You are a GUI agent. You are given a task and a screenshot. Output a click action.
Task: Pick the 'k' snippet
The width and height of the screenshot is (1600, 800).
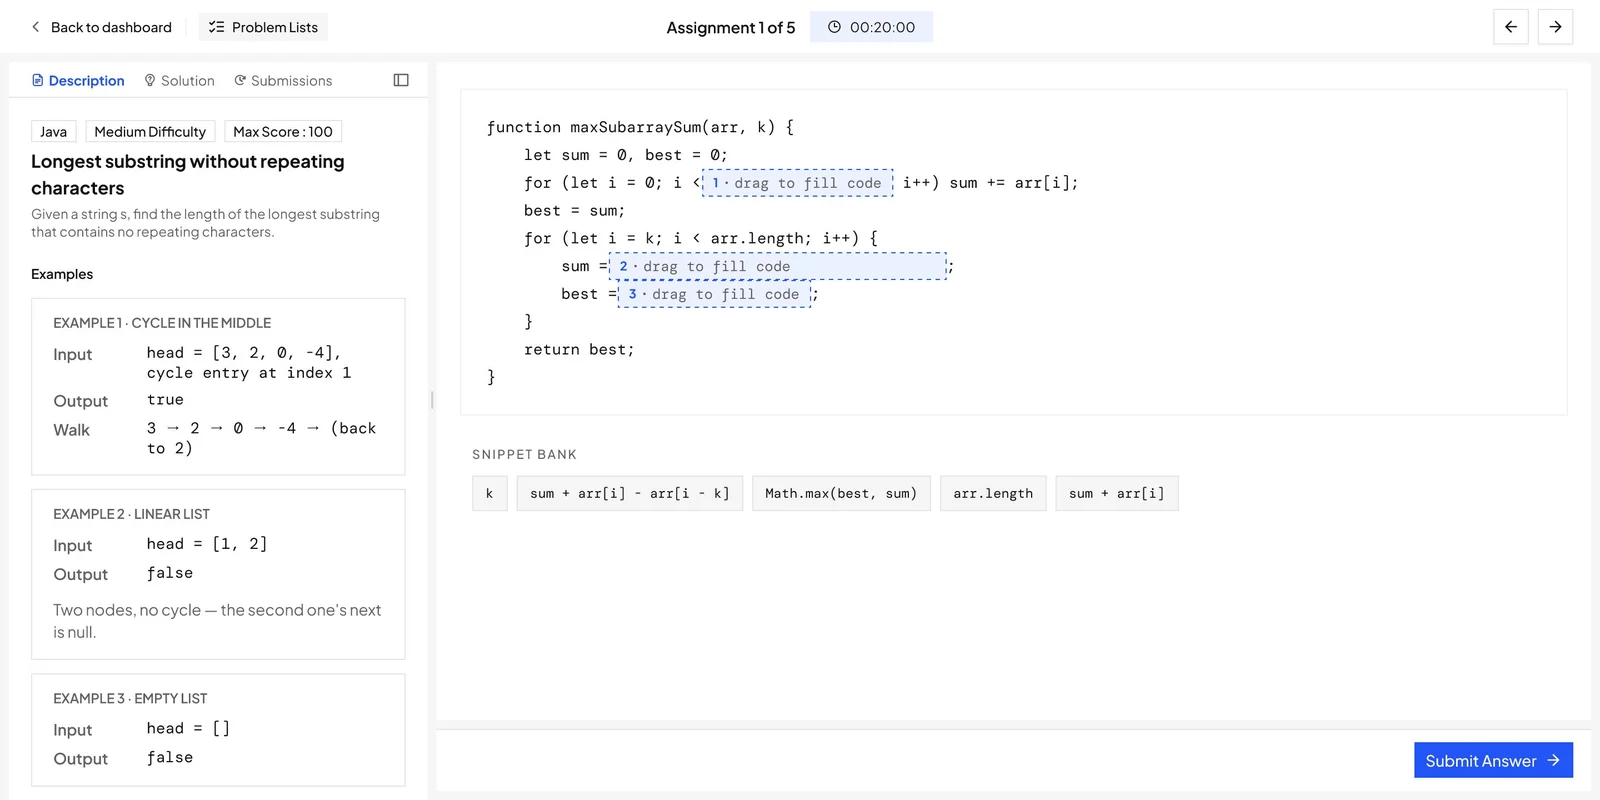[490, 494]
